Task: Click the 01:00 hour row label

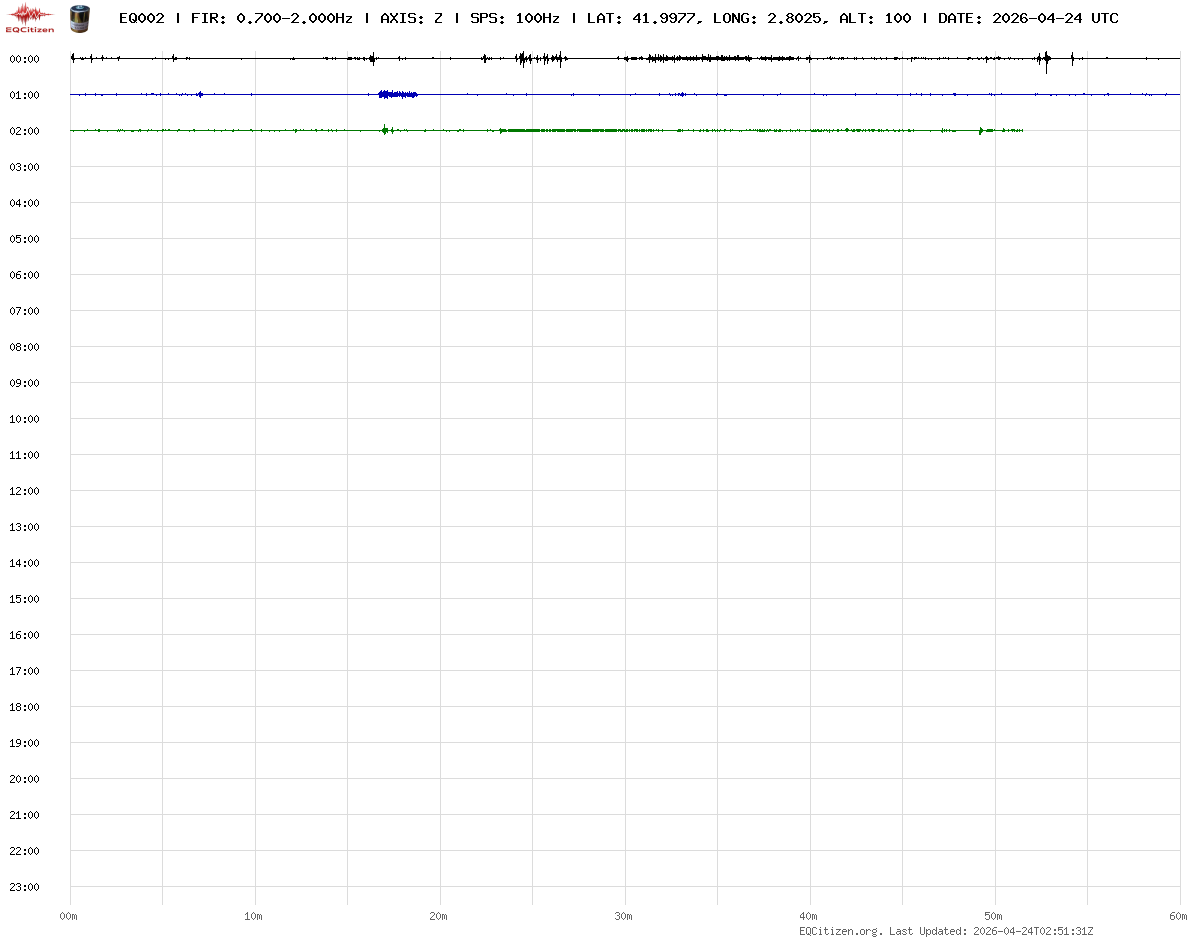Action: tap(24, 95)
